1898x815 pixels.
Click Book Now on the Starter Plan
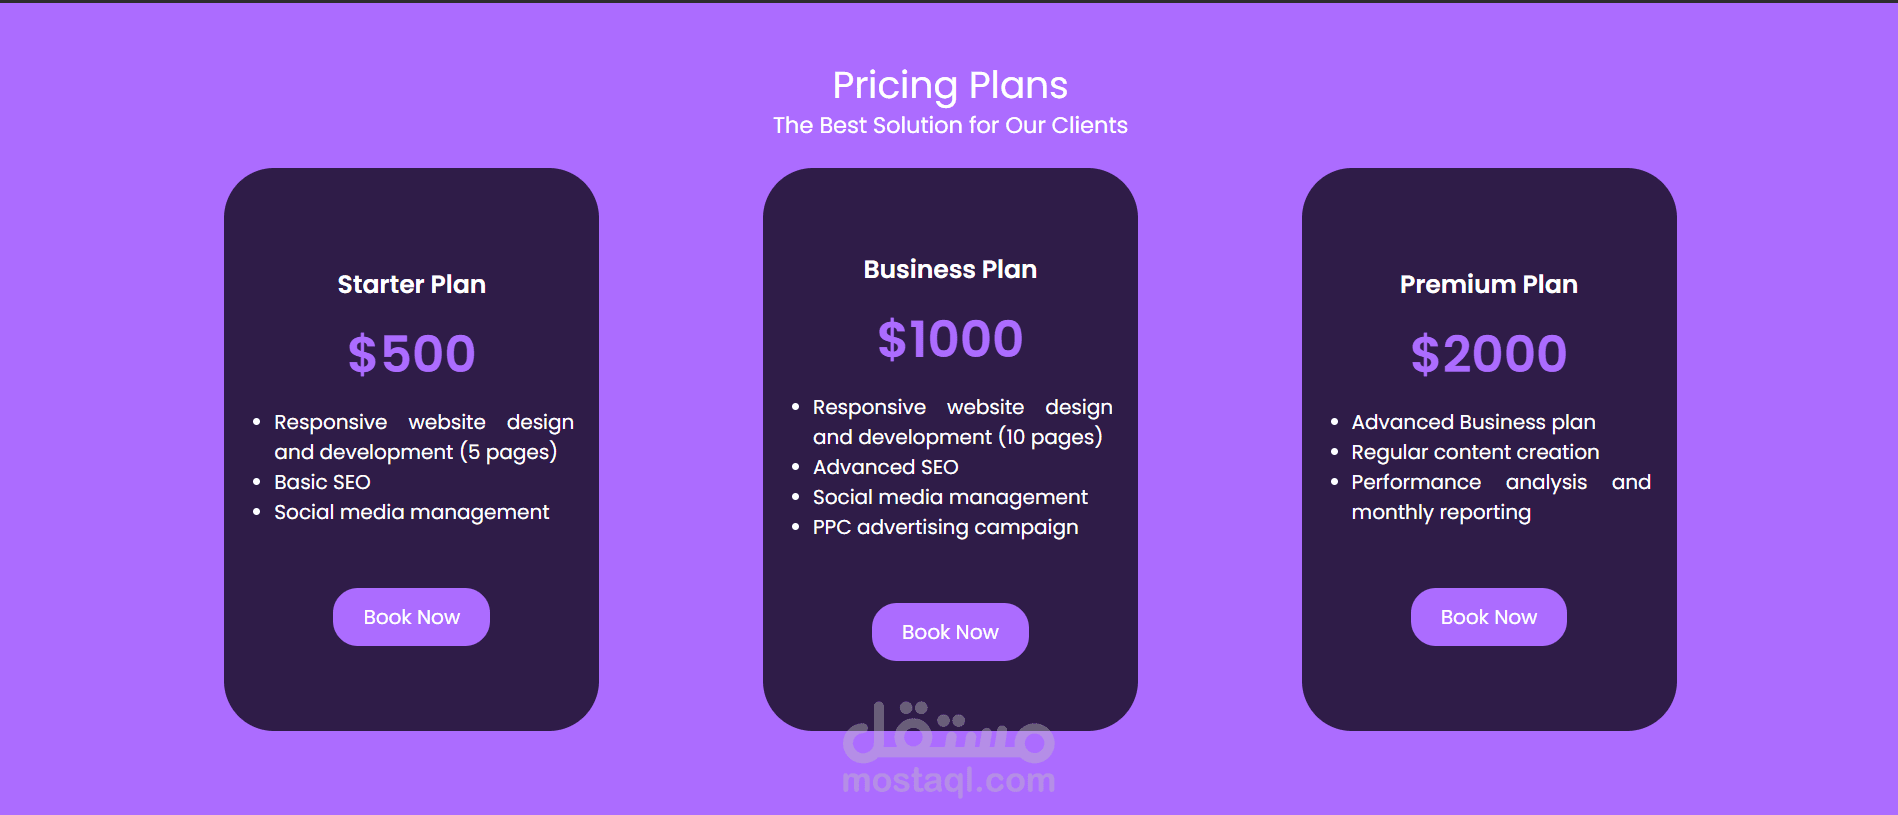click(411, 617)
